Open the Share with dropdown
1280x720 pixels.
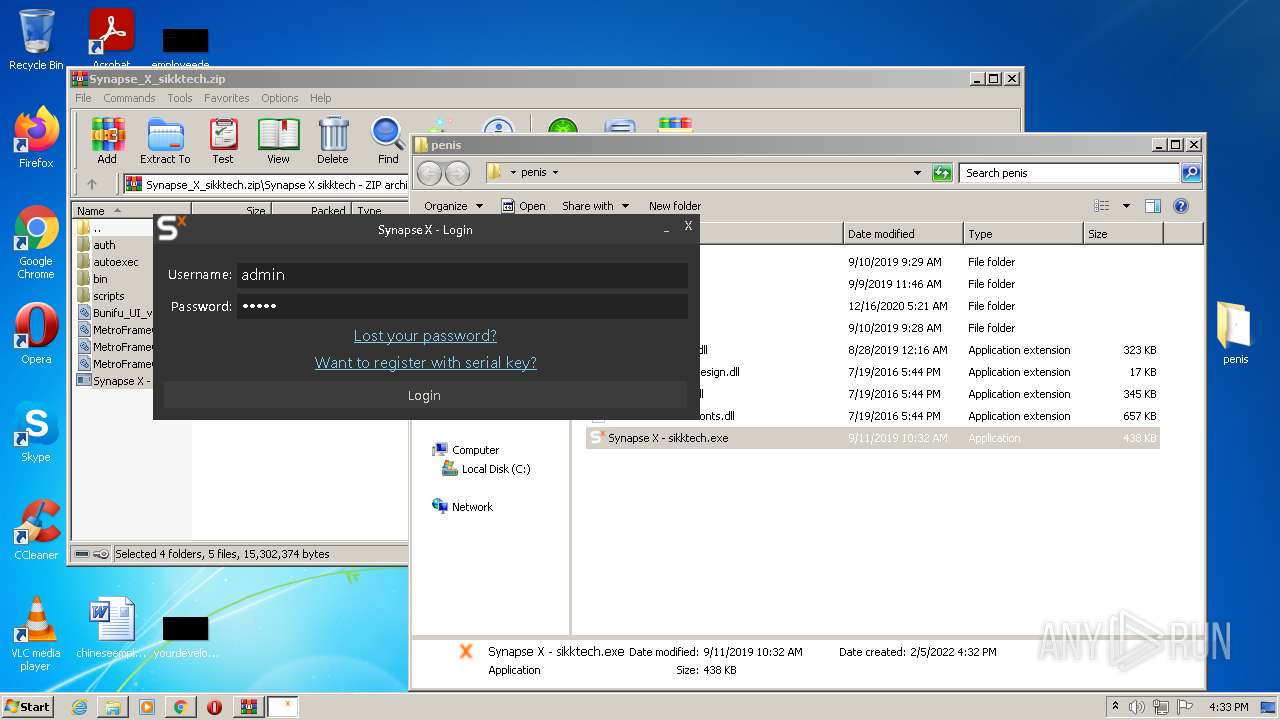(595, 206)
